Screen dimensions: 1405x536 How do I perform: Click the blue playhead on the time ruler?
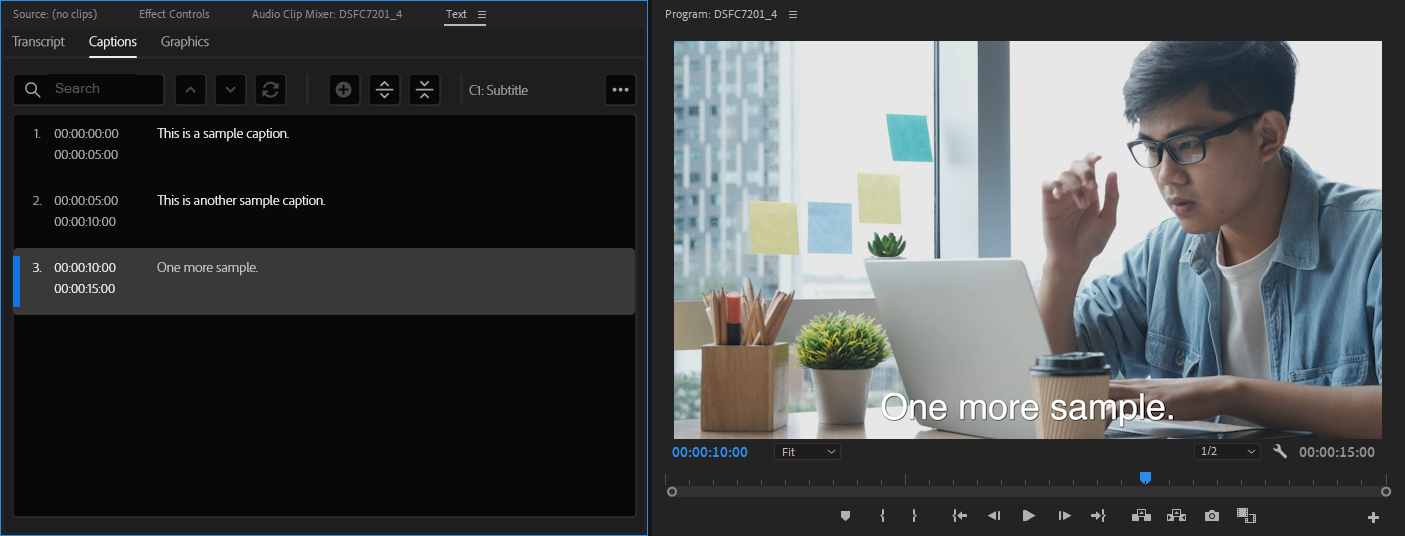1145,478
